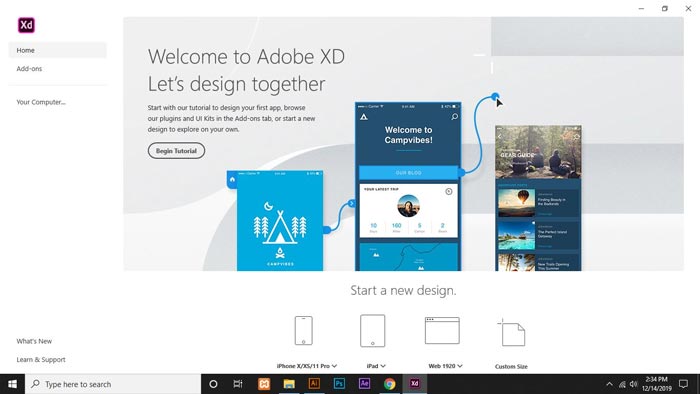Browse files via Your Computer...
The width and height of the screenshot is (700, 394).
point(41,102)
